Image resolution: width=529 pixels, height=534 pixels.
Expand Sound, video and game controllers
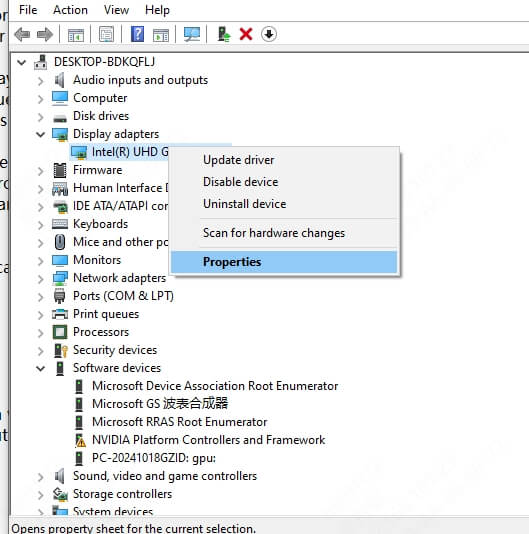point(41,477)
